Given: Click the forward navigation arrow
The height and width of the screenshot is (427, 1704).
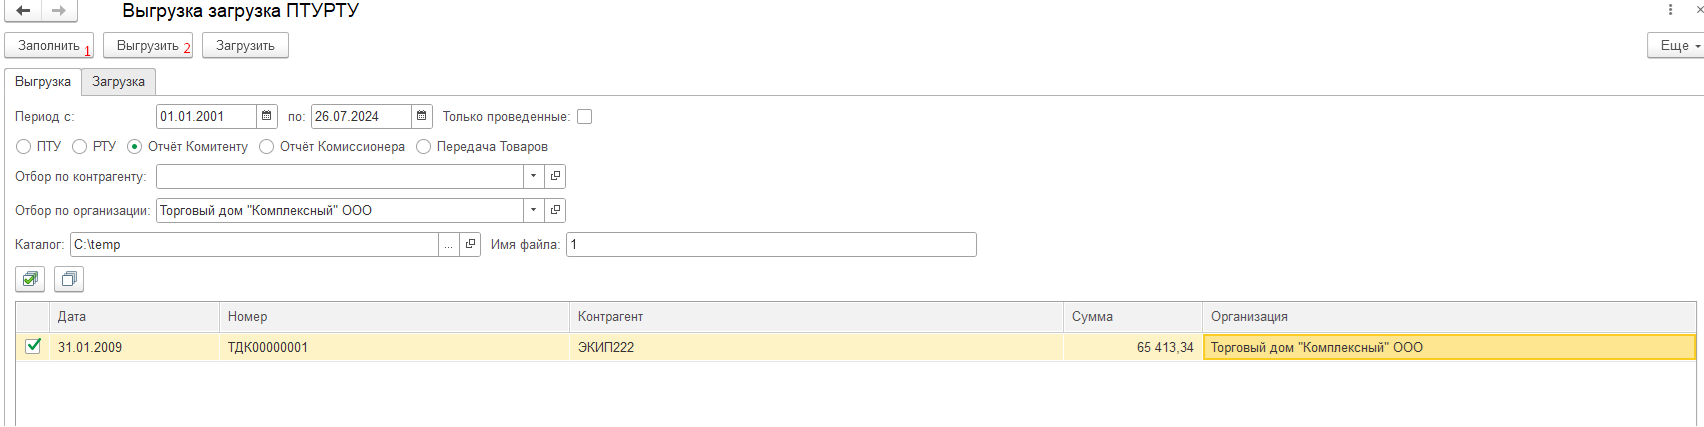Looking at the screenshot, I should (59, 11).
